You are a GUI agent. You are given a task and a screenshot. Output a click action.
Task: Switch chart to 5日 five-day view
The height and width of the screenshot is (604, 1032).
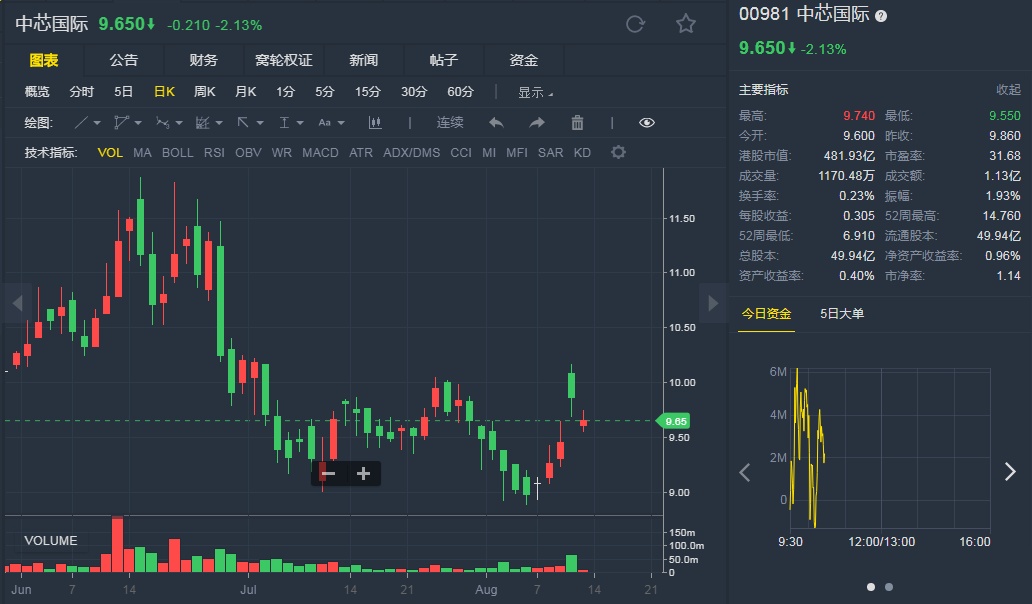[x=123, y=91]
